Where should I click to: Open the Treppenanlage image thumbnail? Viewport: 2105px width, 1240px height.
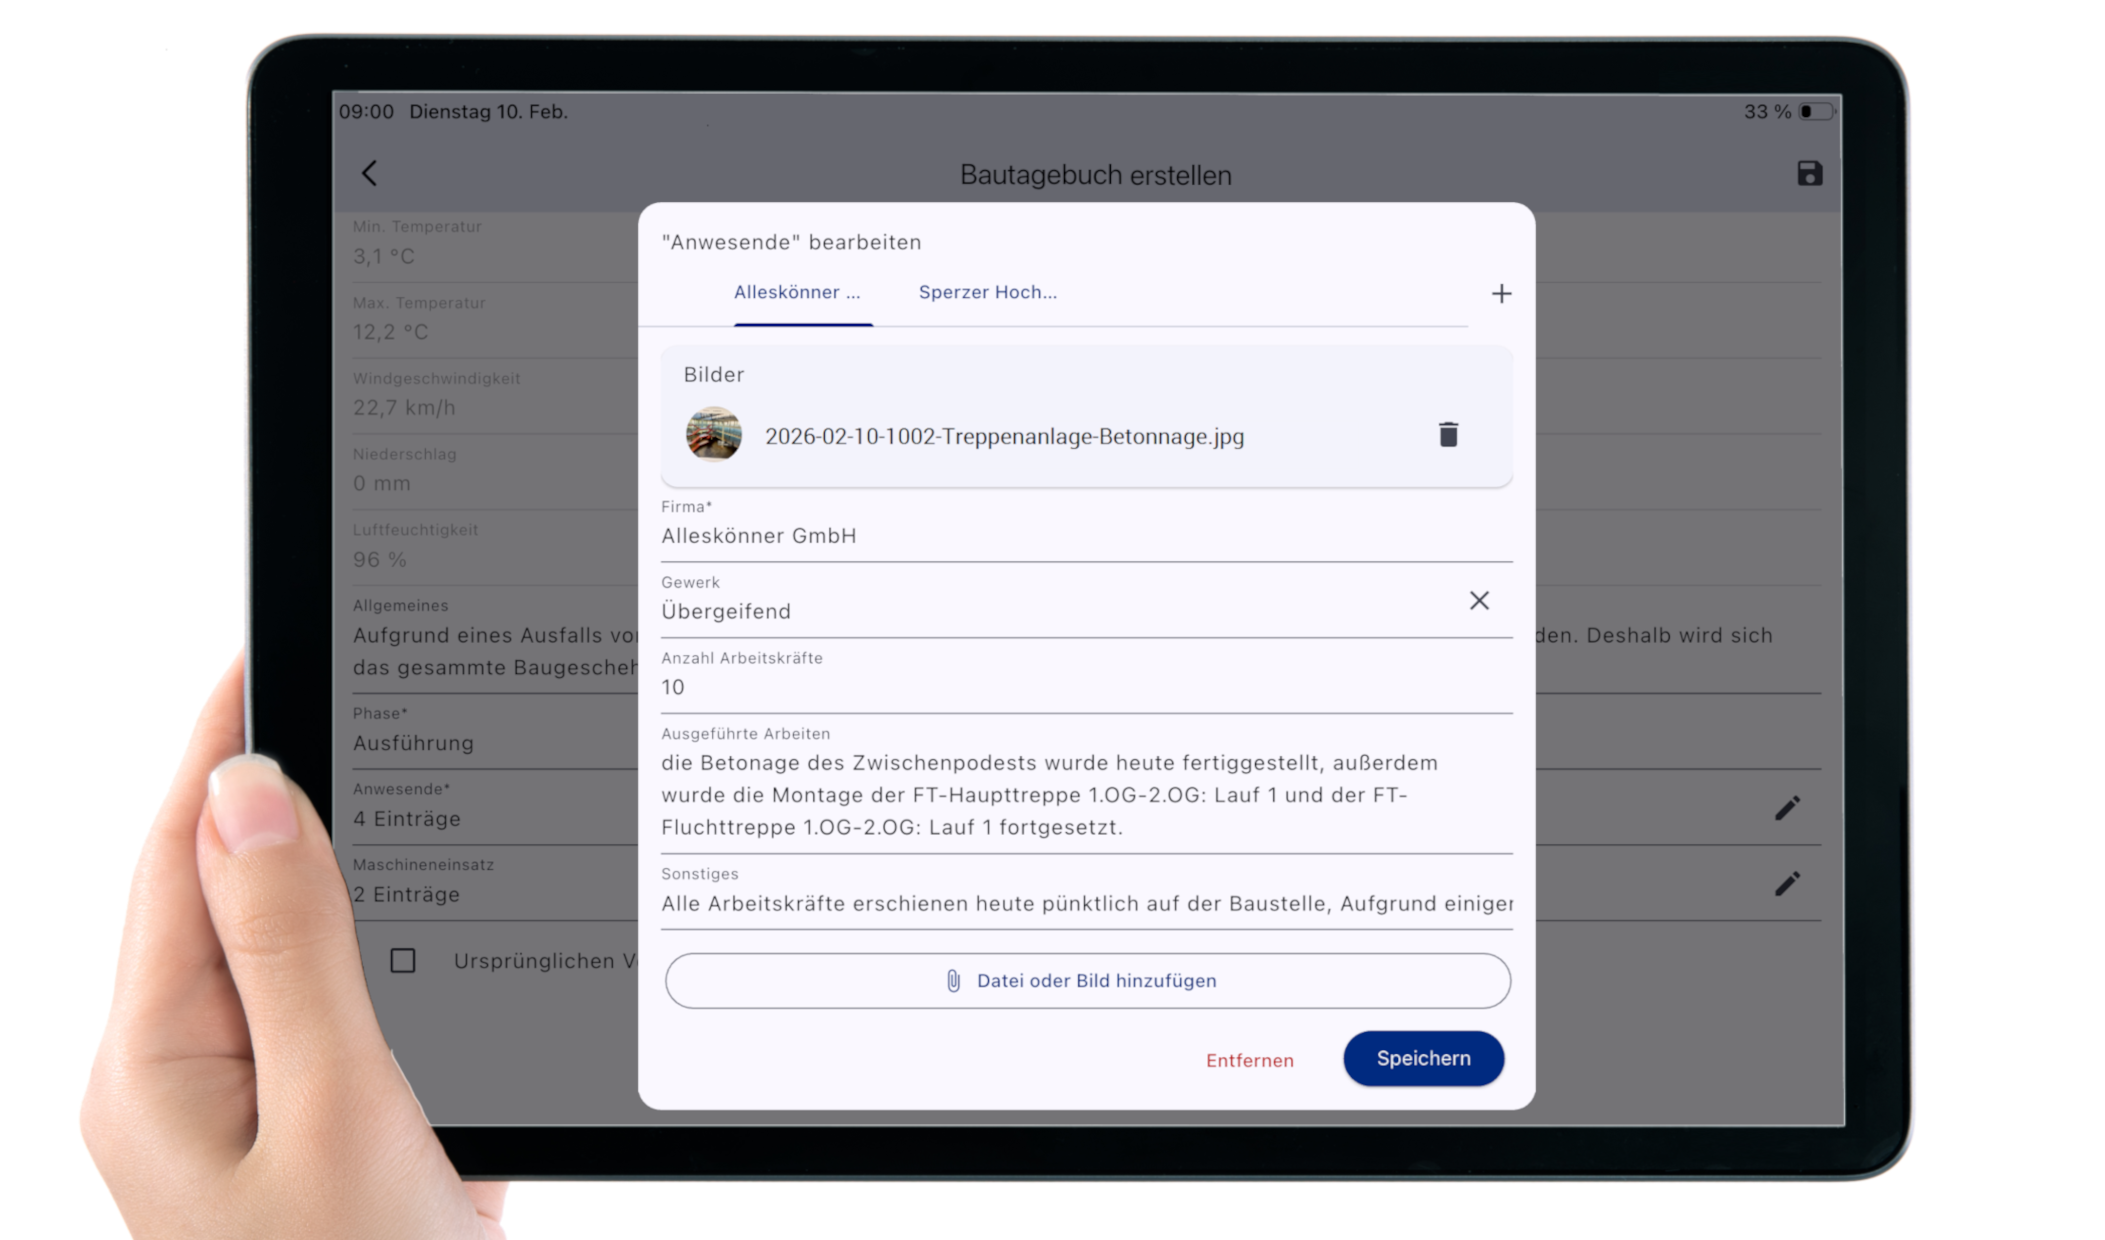(x=713, y=434)
